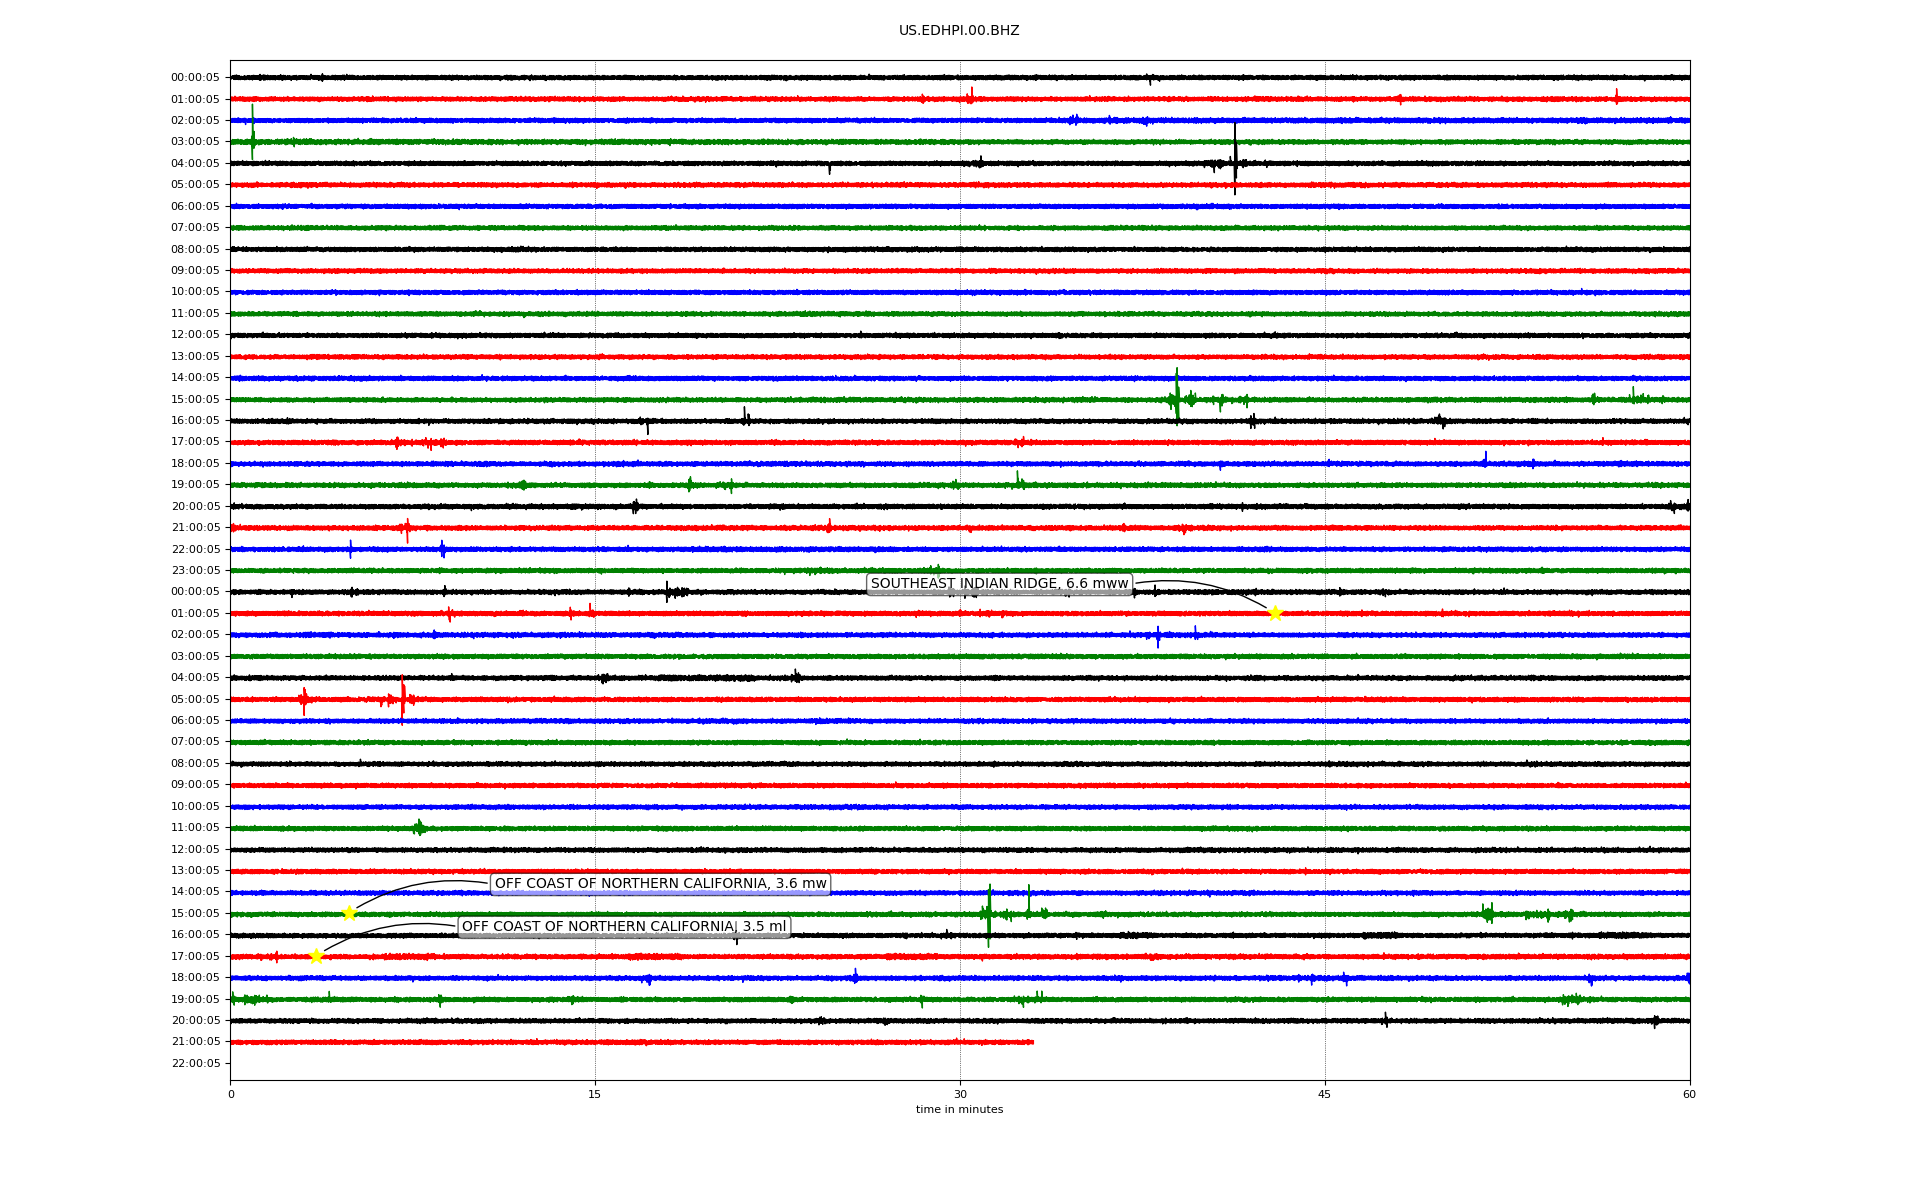Click the 12:00:05 label in the lower half
This screenshot has height=1200, width=1920.
click(195, 849)
